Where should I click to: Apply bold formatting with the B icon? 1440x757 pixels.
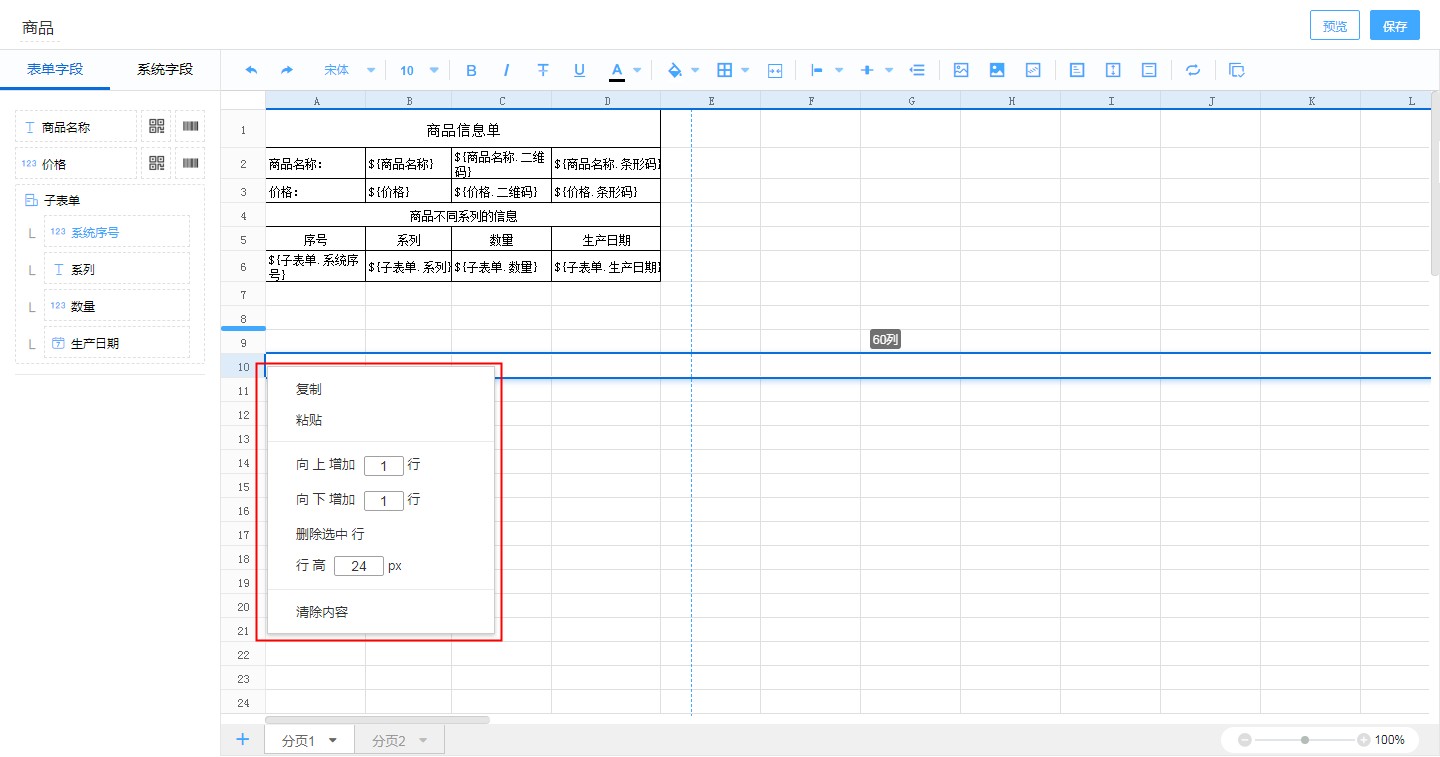click(471, 70)
